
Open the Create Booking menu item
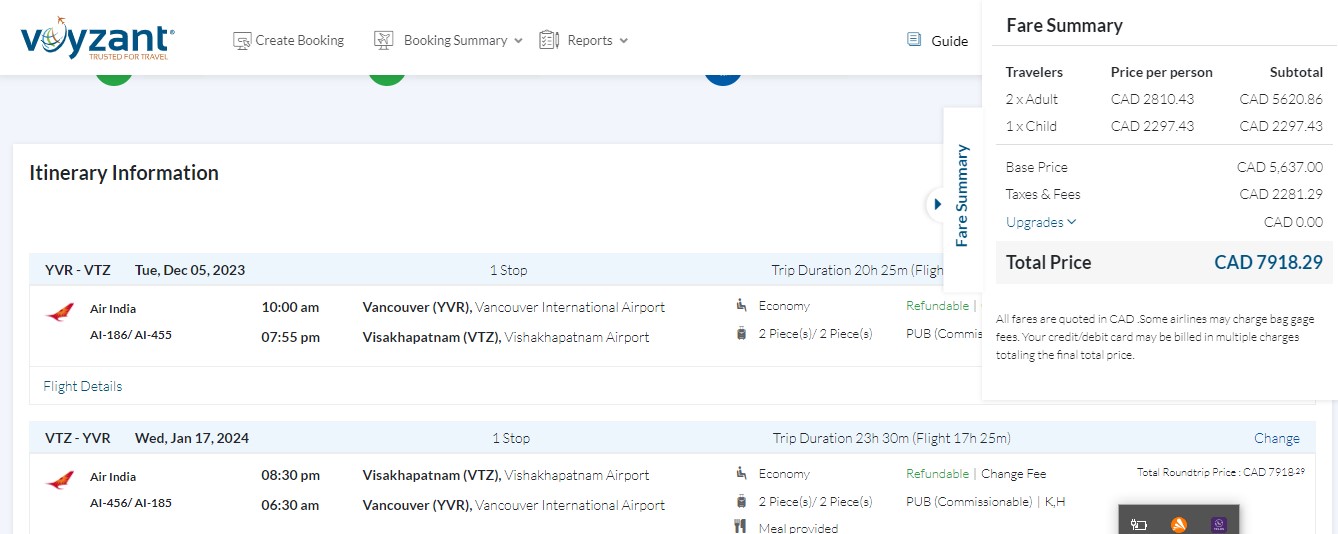[x=299, y=41]
